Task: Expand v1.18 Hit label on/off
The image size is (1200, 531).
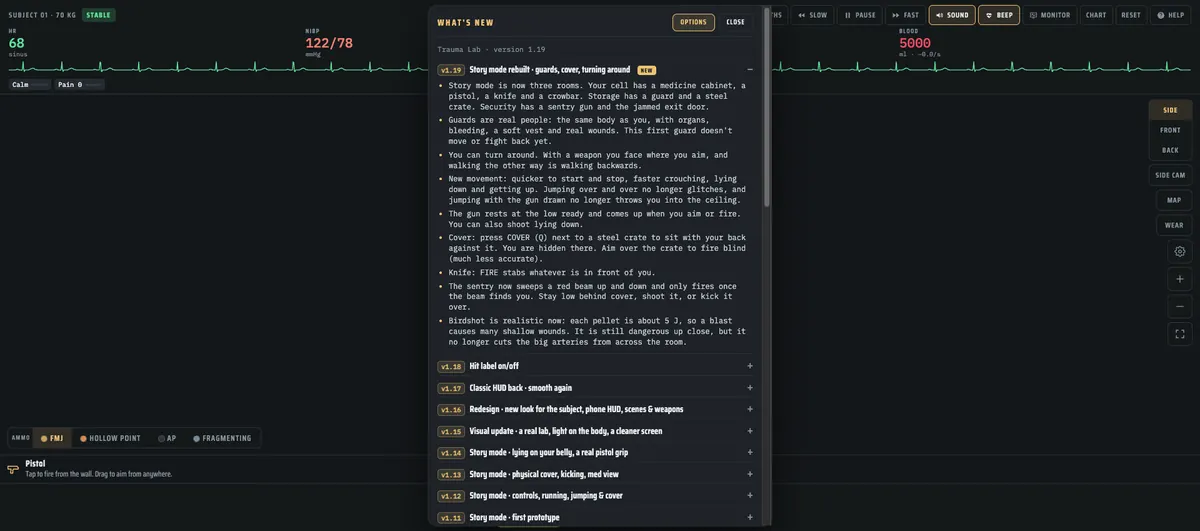Action: pos(596,366)
